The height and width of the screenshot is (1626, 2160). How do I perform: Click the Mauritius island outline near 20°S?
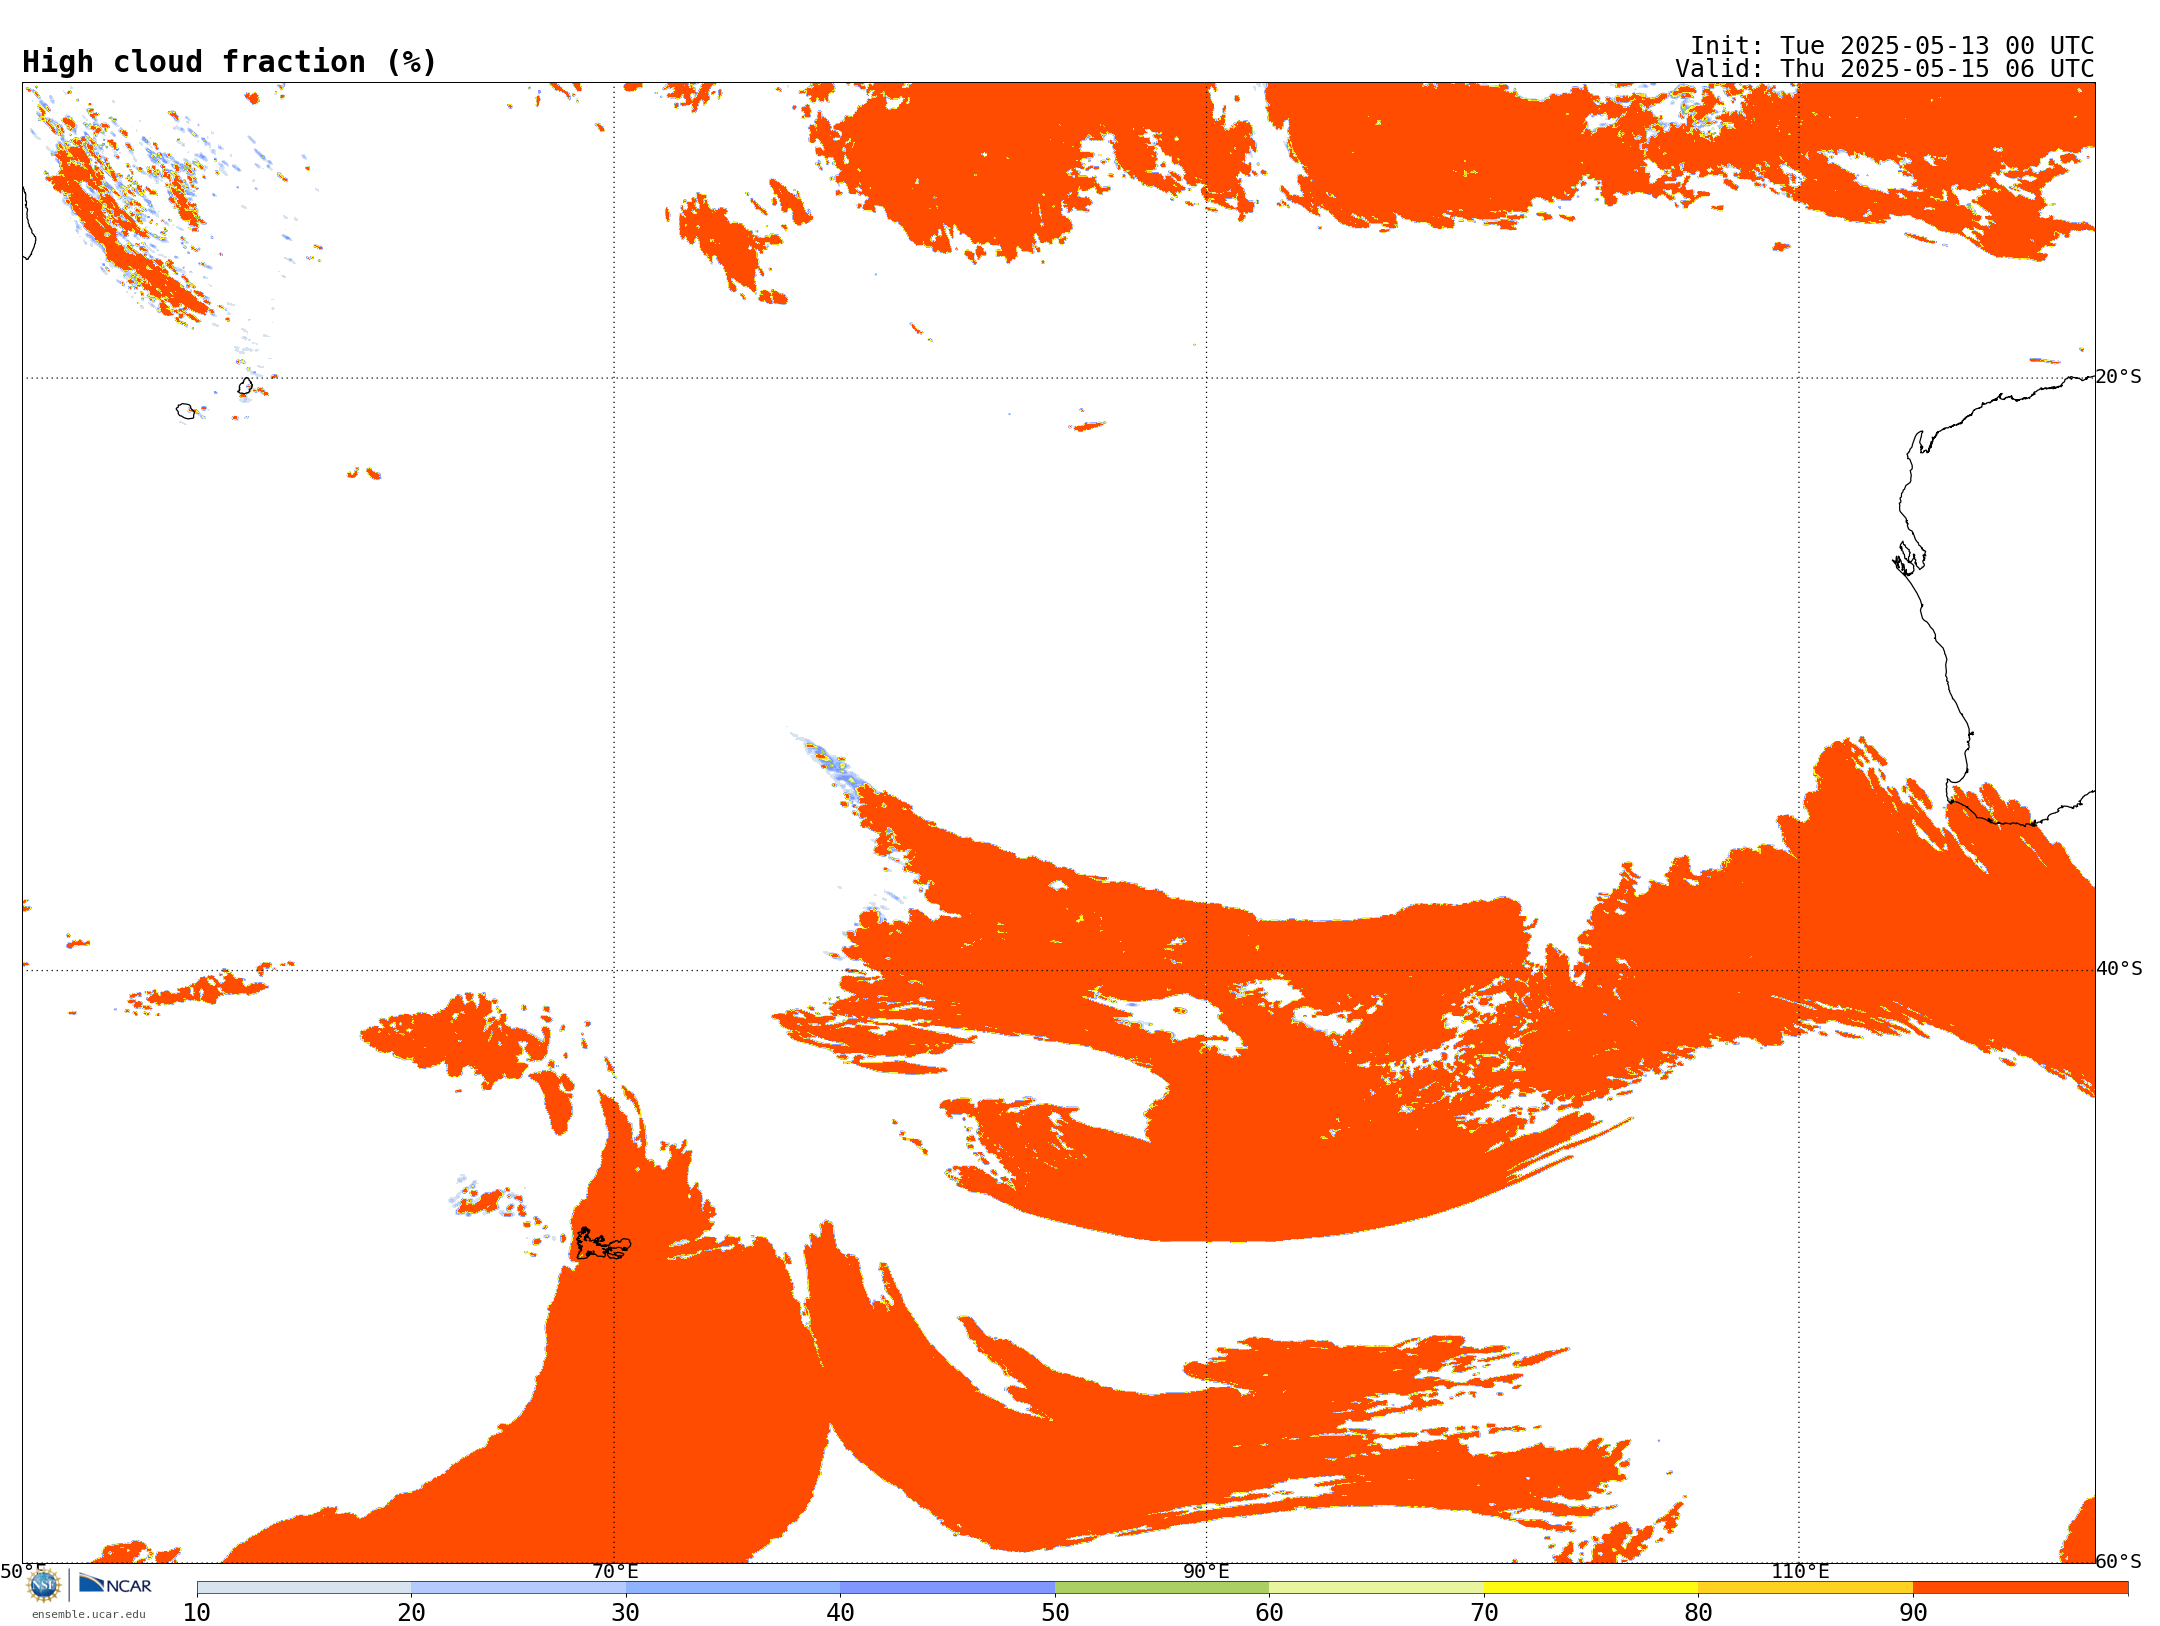245,386
